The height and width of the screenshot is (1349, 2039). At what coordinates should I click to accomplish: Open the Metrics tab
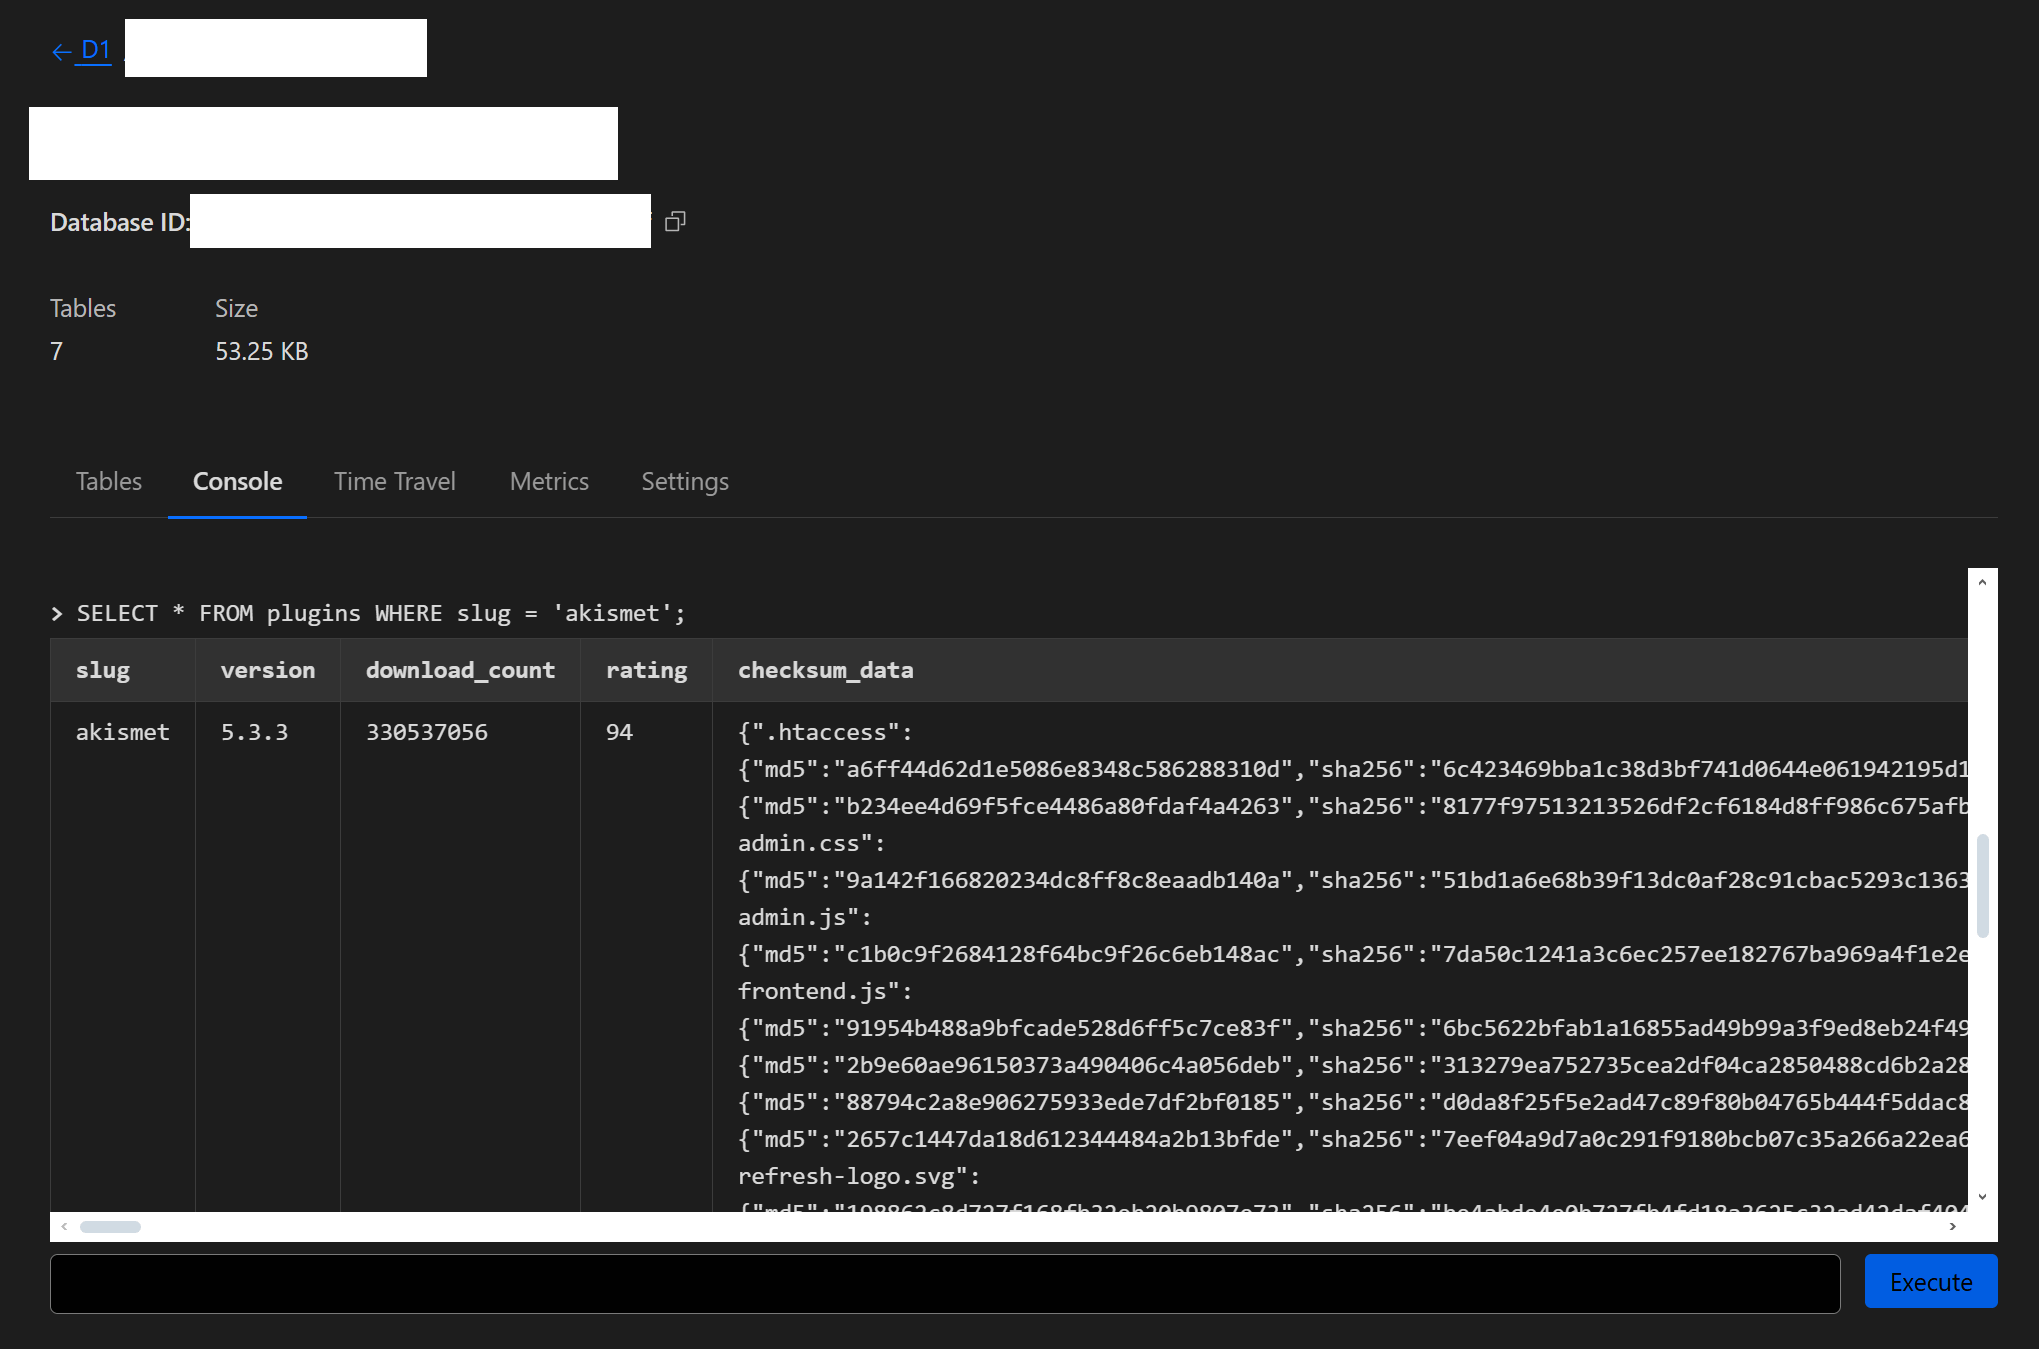pos(549,481)
